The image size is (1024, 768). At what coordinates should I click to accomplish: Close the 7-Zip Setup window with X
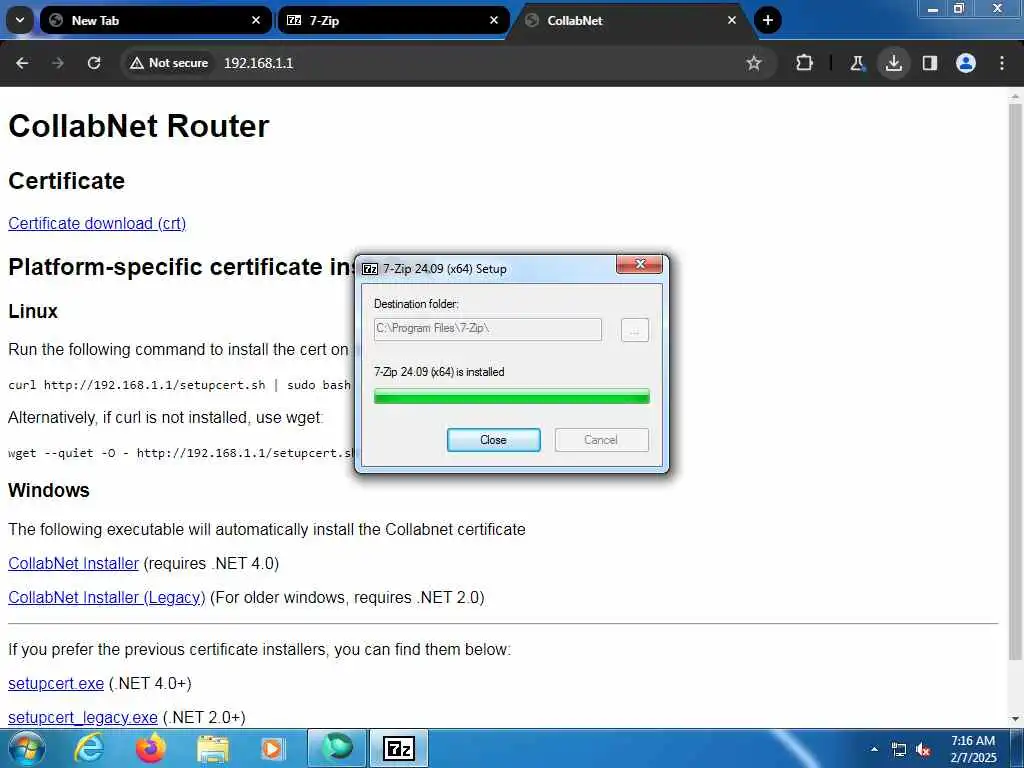point(640,264)
